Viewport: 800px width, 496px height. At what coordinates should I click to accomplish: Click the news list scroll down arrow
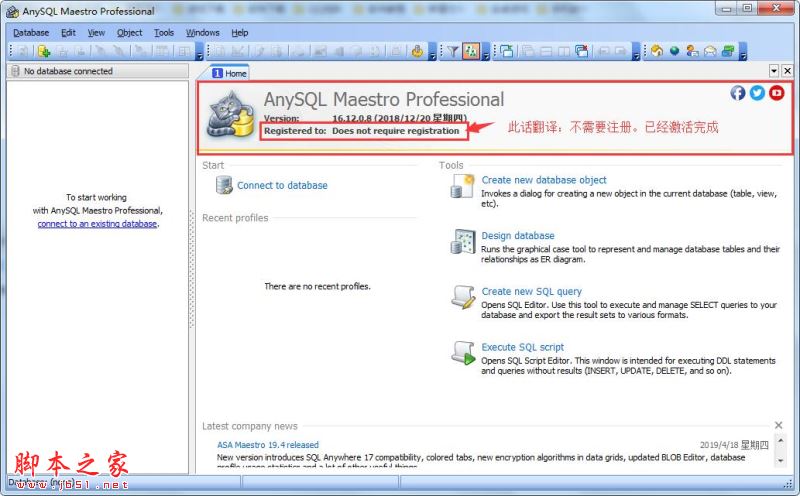click(x=781, y=460)
